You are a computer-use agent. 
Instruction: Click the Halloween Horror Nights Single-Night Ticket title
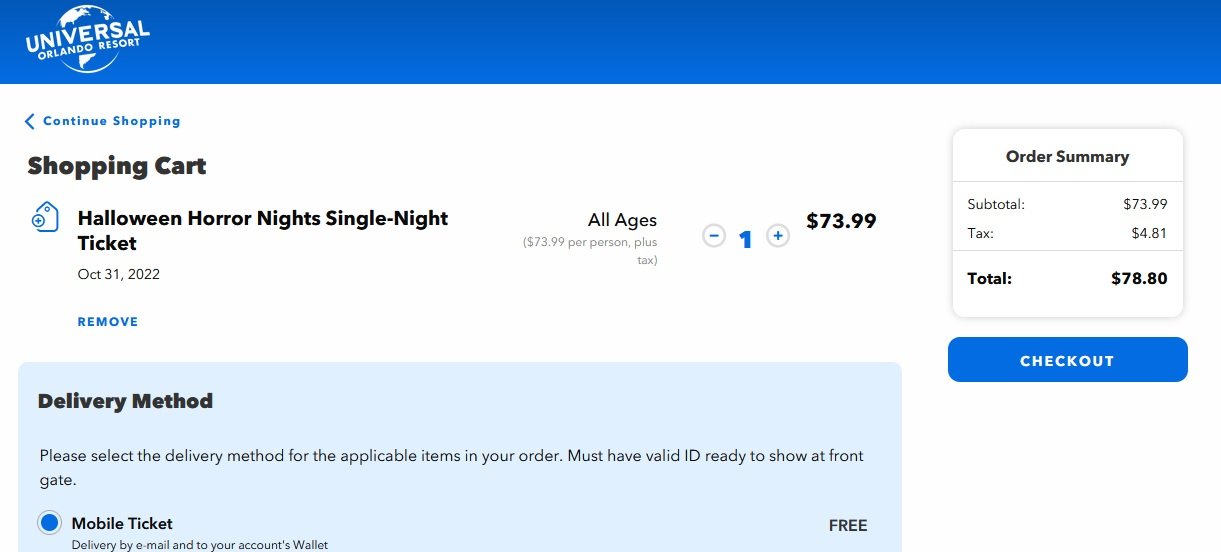click(263, 230)
